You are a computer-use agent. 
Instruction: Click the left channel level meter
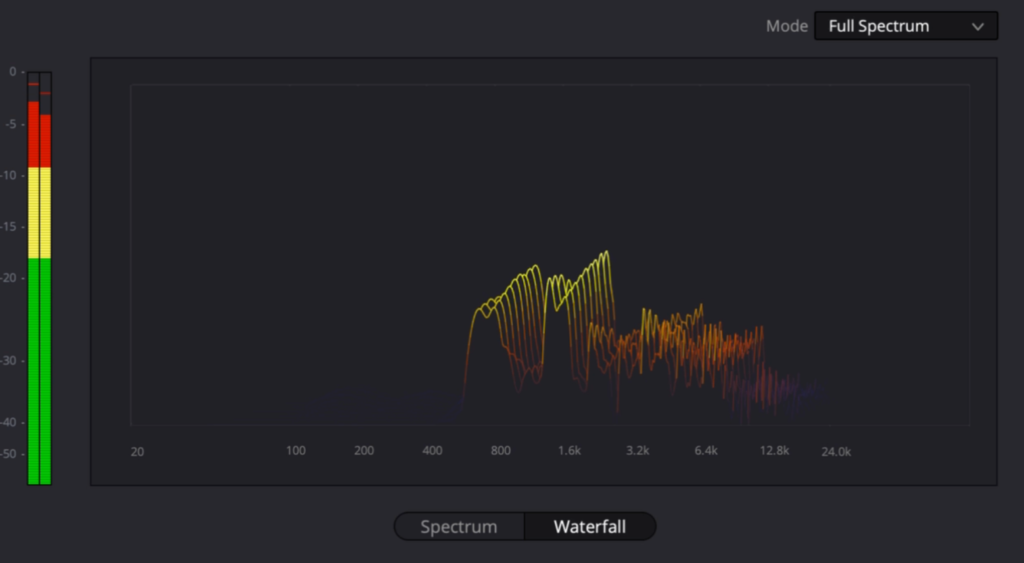click(x=33, y=278)
